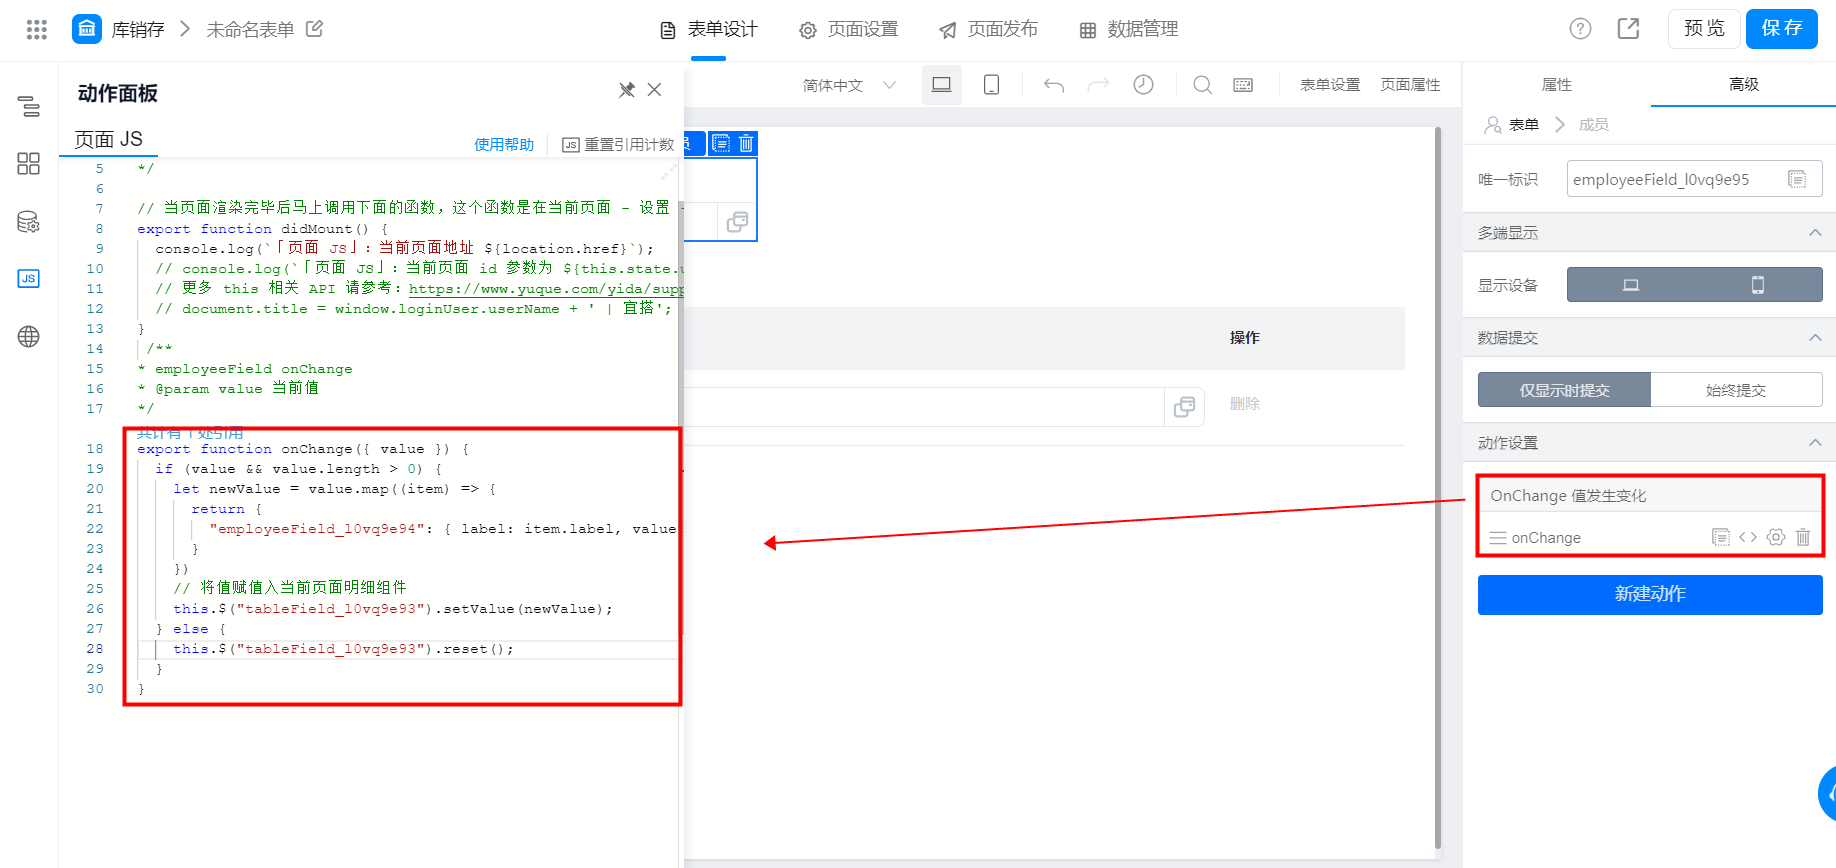Image resolution: width=1836 pixels, height=868 pixels.
Task: Collapse the 动作设置 section
Action: point(1815,442)
